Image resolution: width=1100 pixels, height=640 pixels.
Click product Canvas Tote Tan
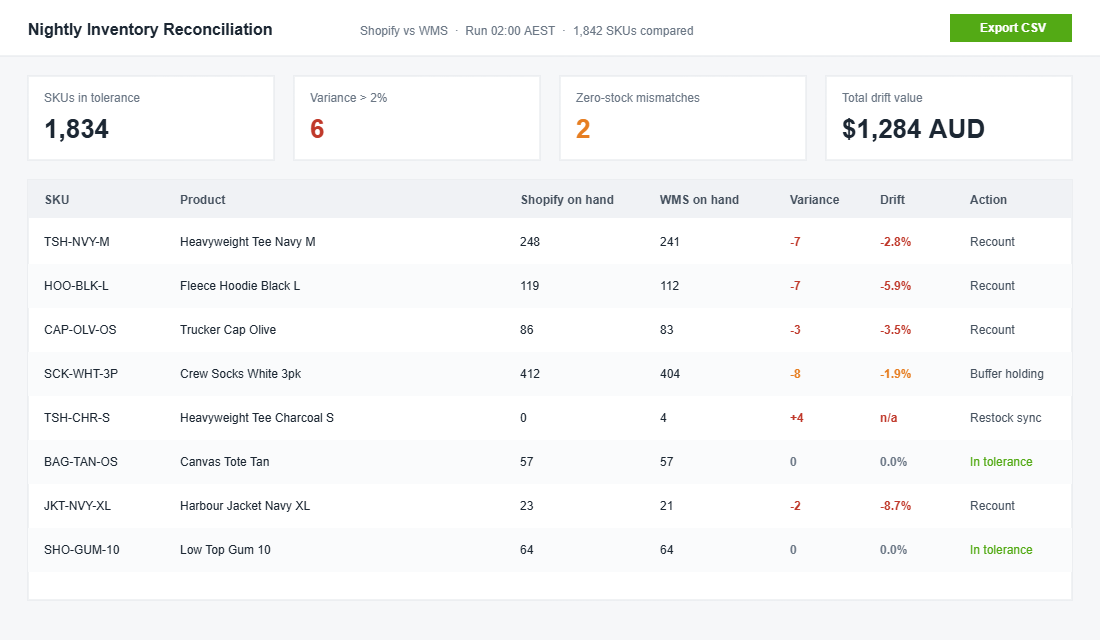224,462
